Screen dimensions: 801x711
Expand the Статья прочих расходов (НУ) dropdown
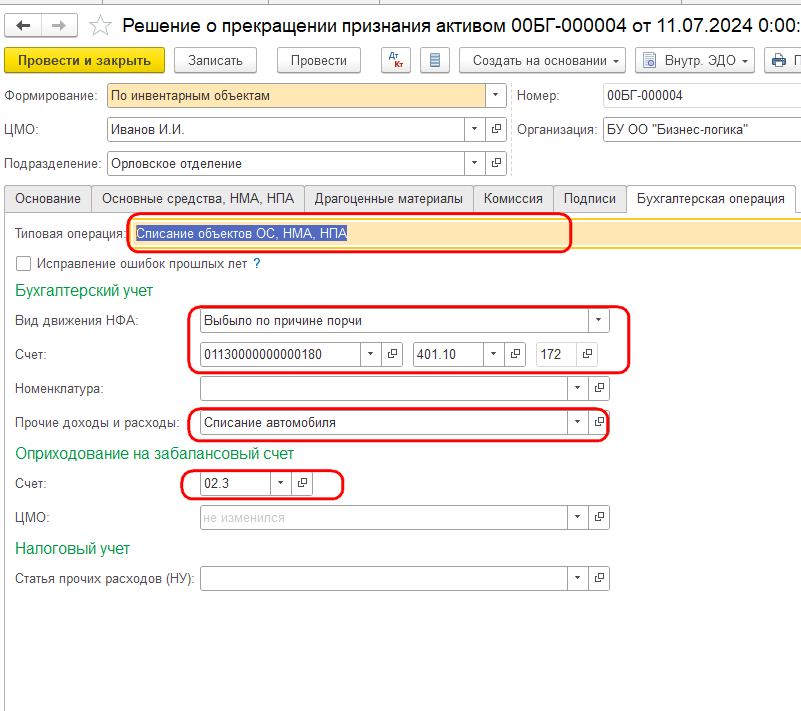point(578,578)
